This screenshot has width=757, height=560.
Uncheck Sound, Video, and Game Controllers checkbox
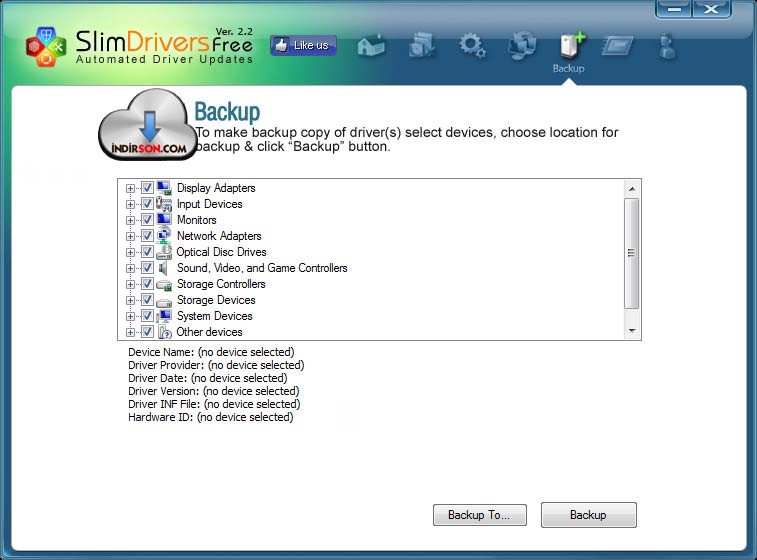[x=147, y=268]
